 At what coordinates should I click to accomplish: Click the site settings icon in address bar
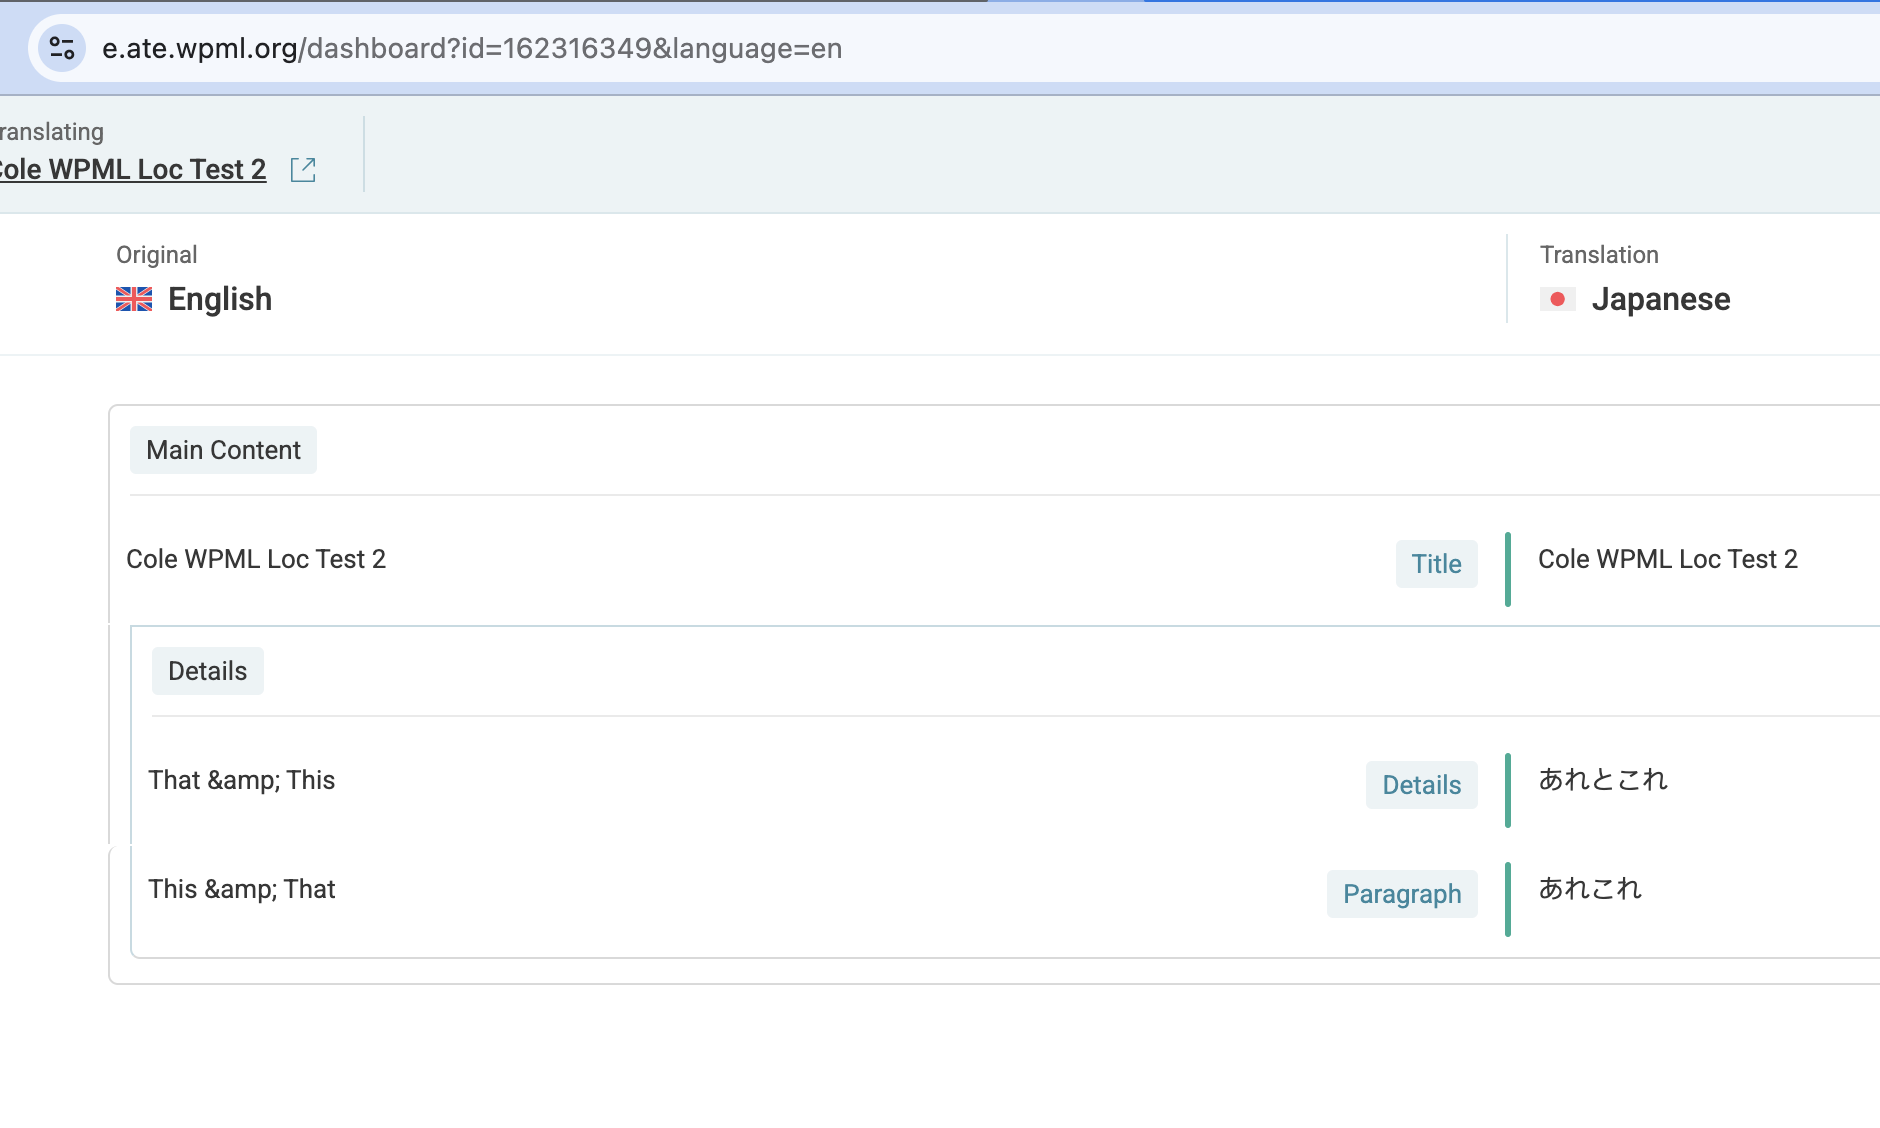tap(62, 48)
